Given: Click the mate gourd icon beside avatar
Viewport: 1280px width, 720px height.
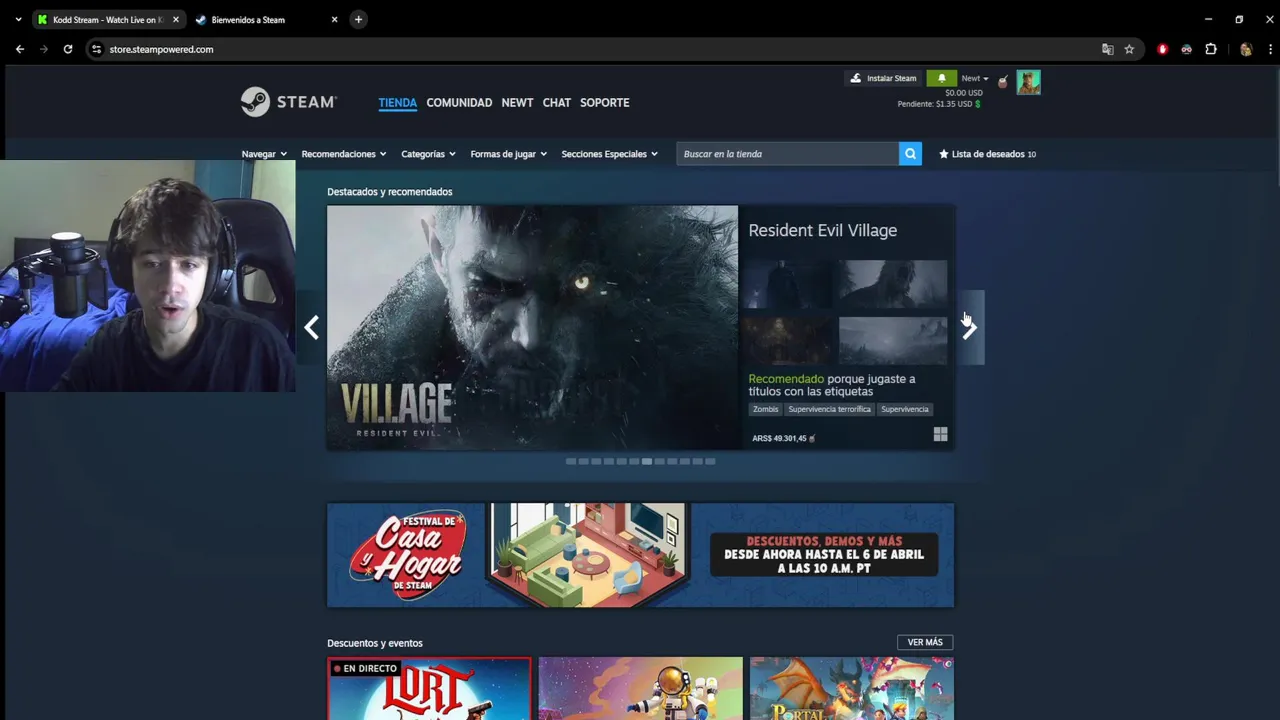Looking at the screenshot, I should coord(1003,81).
